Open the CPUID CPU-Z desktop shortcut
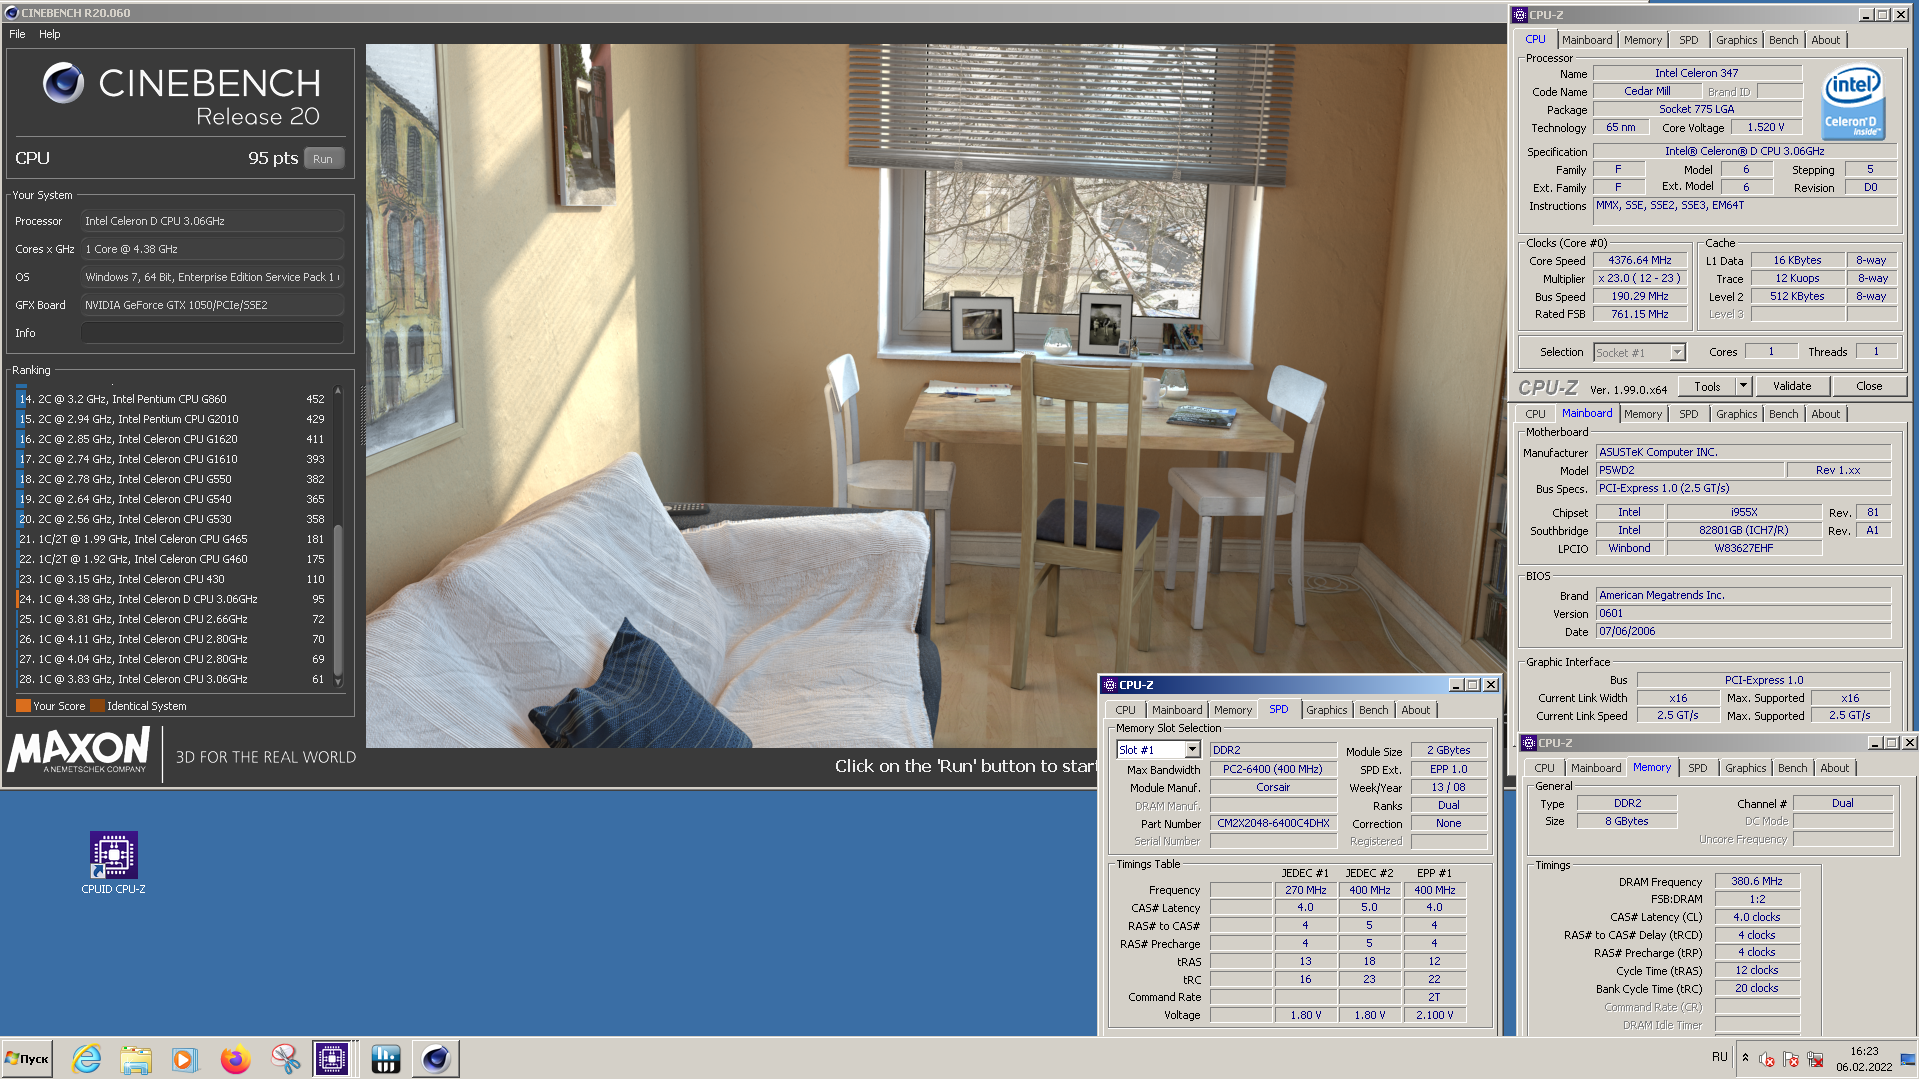 pyautogui.click(x=113, y=863)
